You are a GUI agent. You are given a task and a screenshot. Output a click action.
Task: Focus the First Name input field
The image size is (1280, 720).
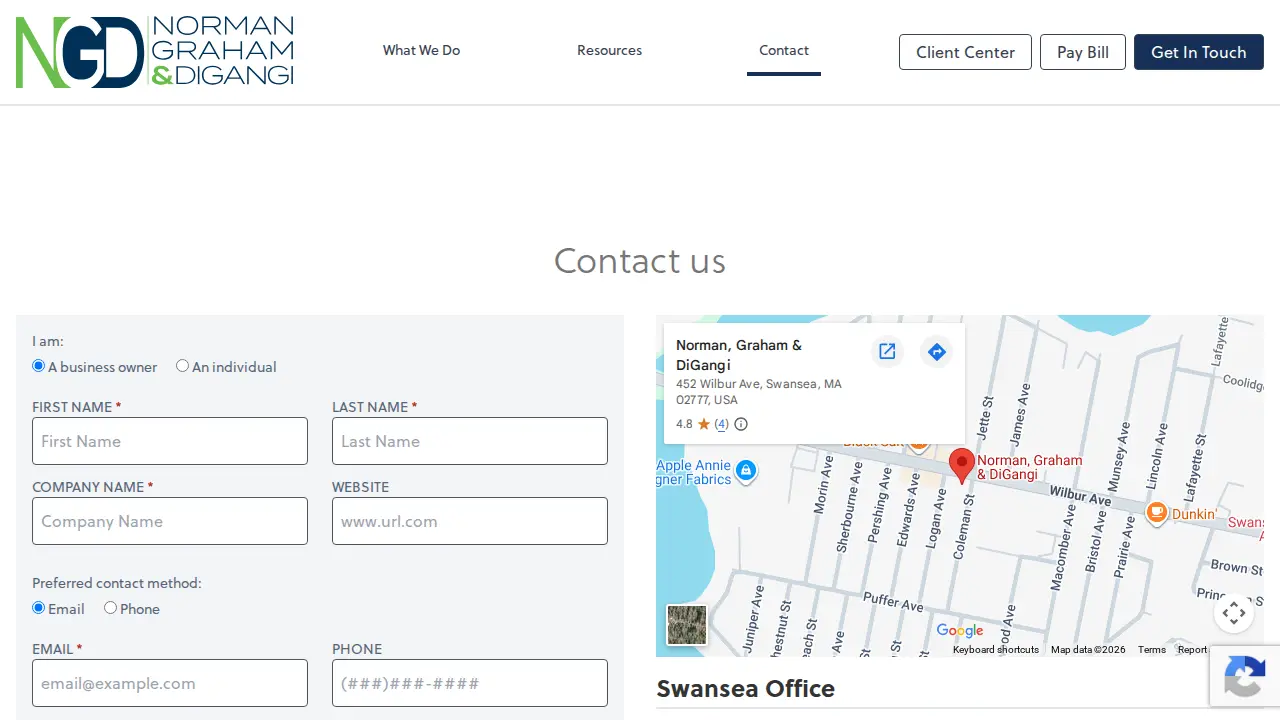[x=170, y=441]
